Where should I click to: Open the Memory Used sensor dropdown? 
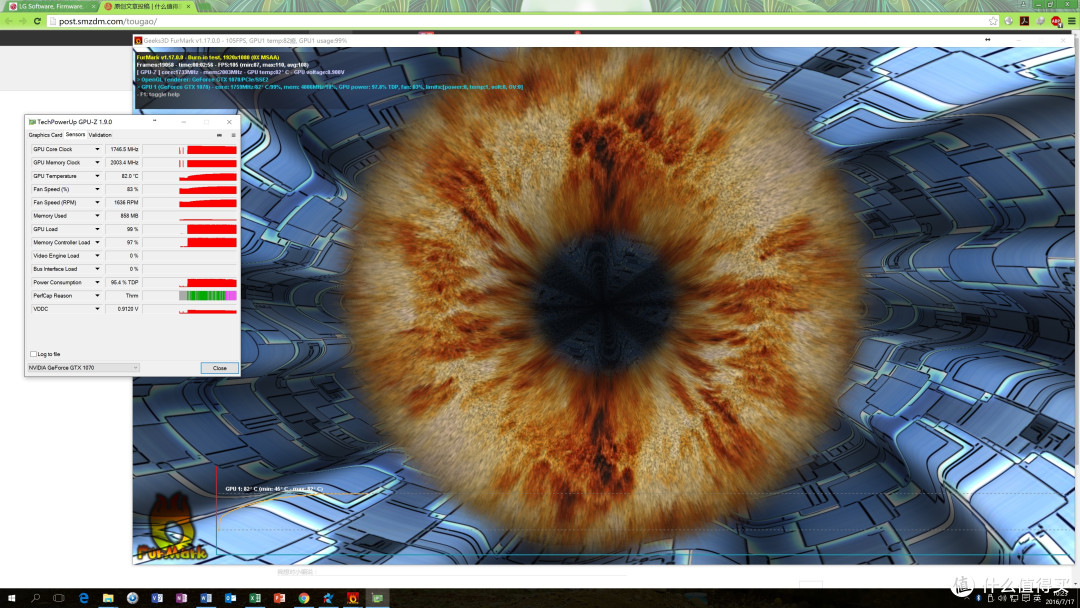click(97, 216)
